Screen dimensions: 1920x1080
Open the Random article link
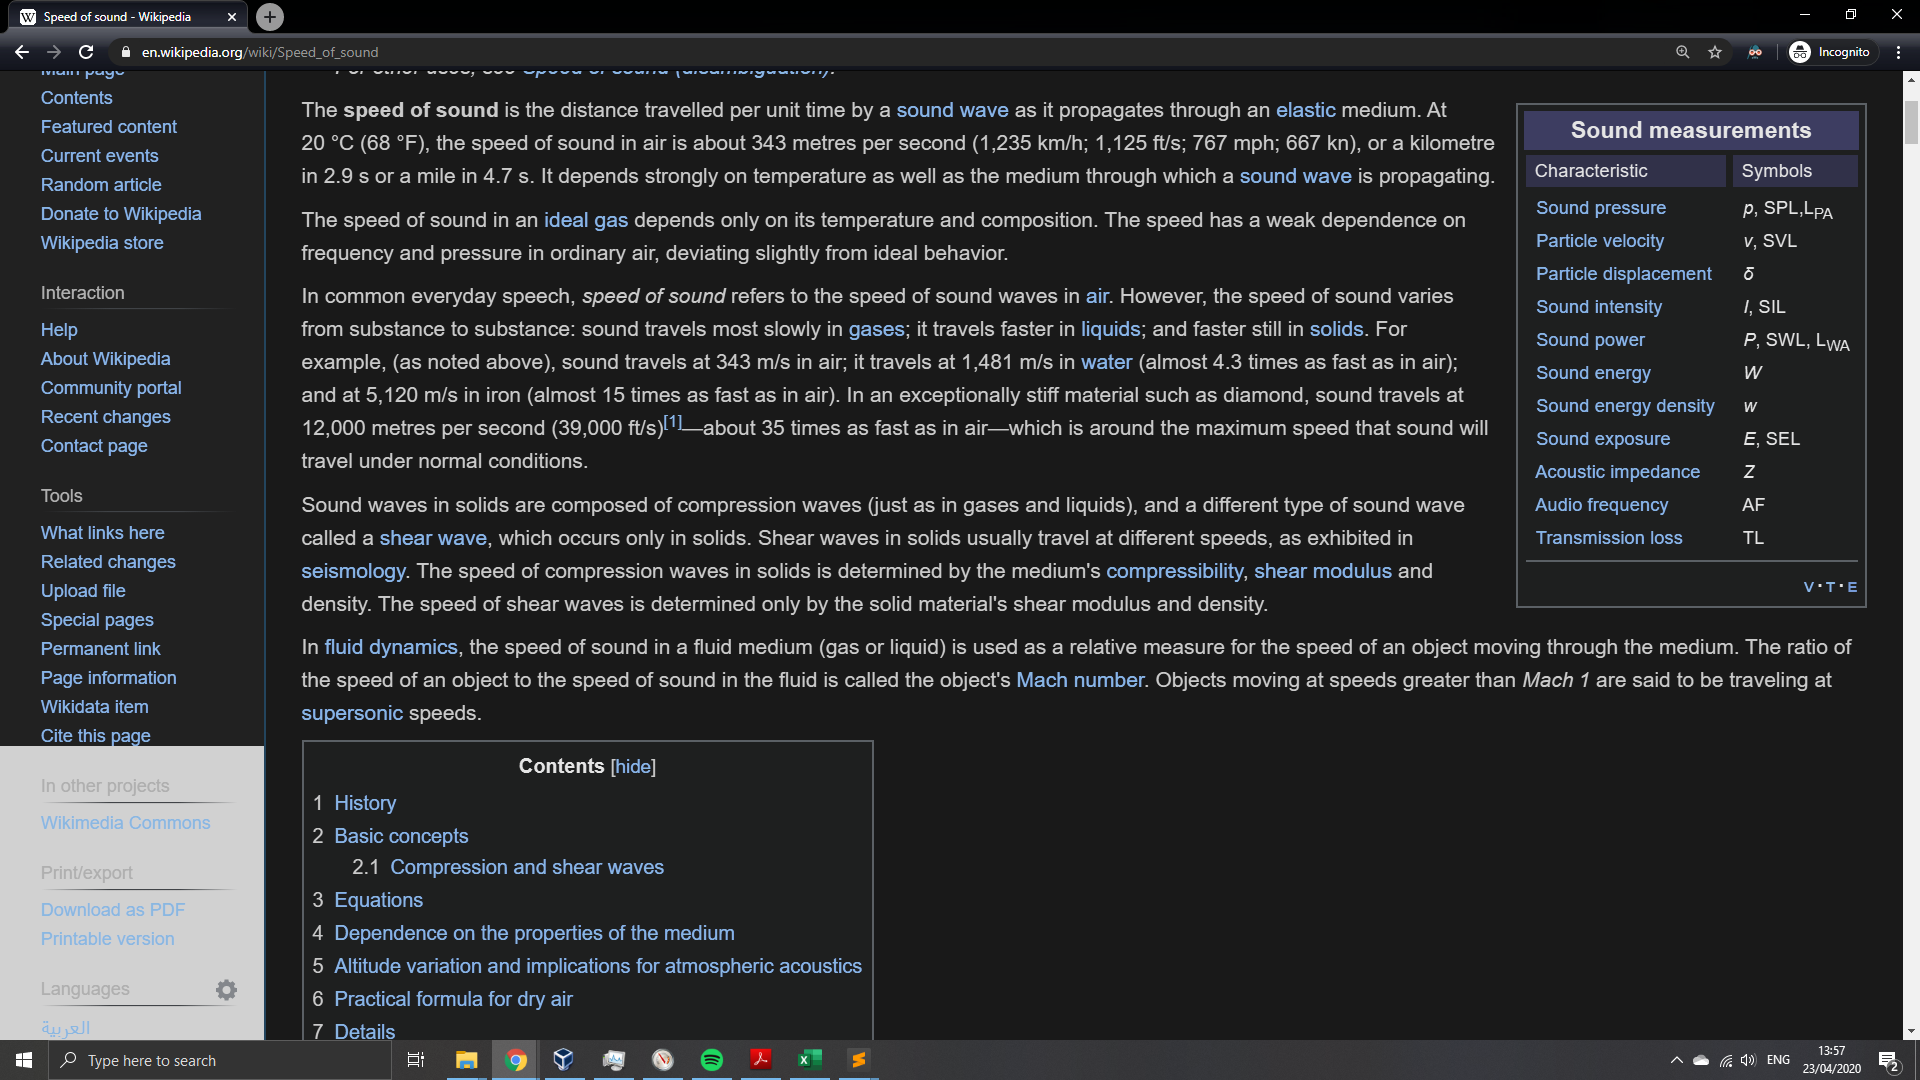click(101, 185)
